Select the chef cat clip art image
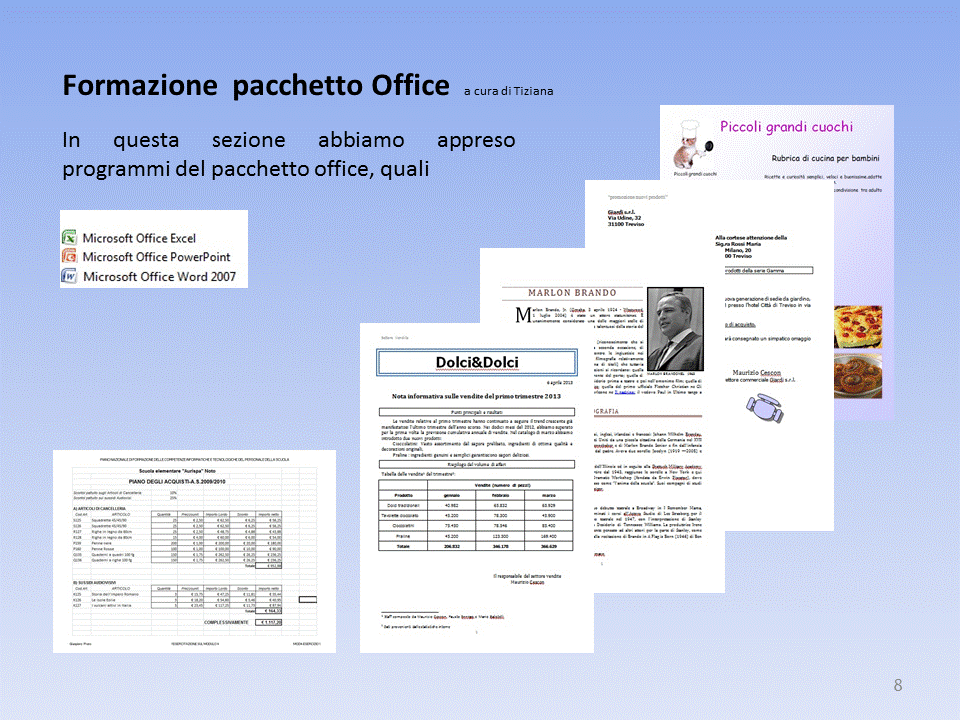960x720 pixels. [692, 144]
